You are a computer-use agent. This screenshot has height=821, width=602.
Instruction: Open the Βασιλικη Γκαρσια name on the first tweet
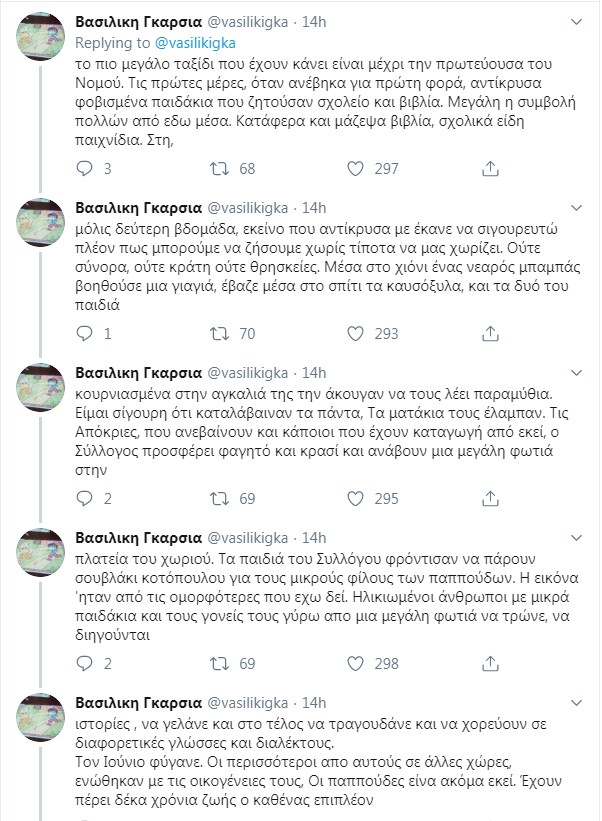tap(139, 22)
